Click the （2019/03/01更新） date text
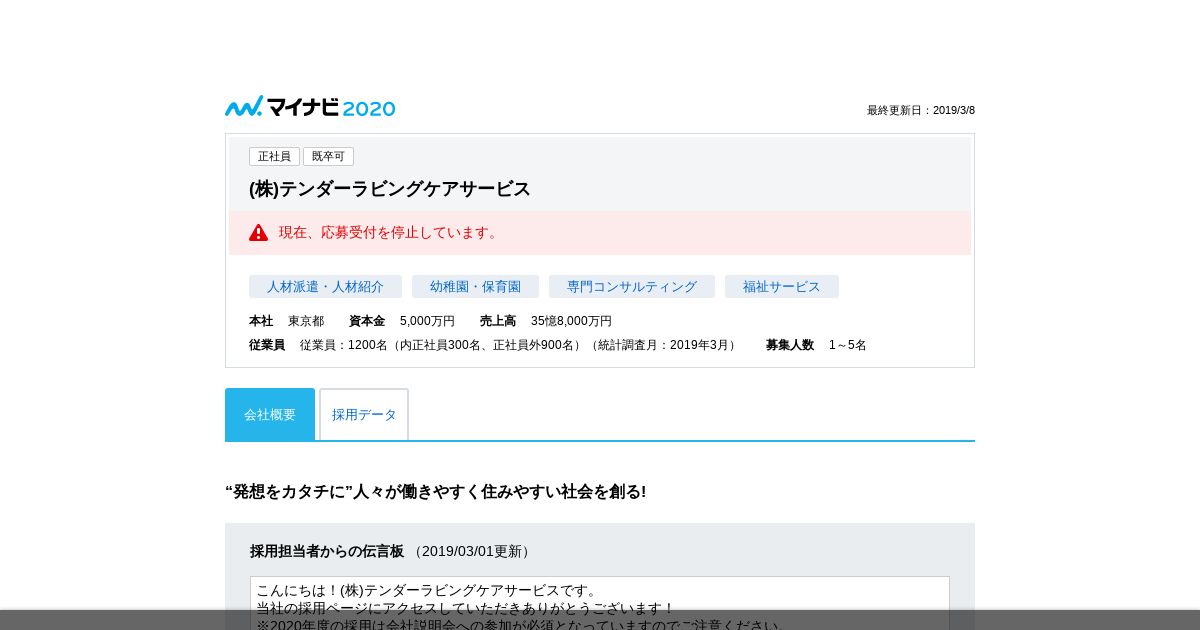1200x630 pixels. (x=472, y=551)
